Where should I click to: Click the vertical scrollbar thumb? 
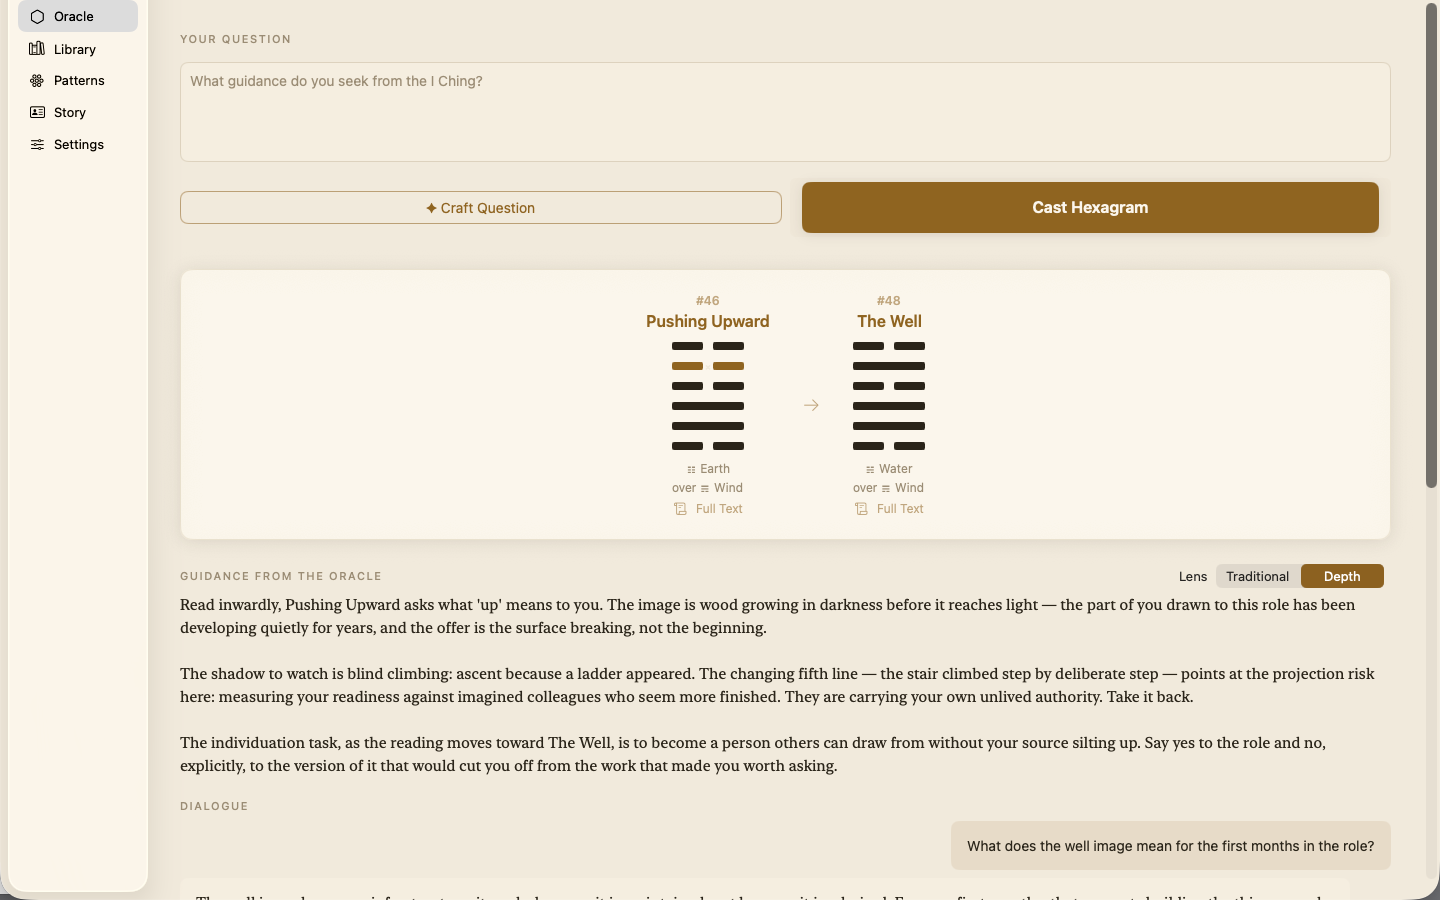pyautogui.click(x=1431, y=246)
